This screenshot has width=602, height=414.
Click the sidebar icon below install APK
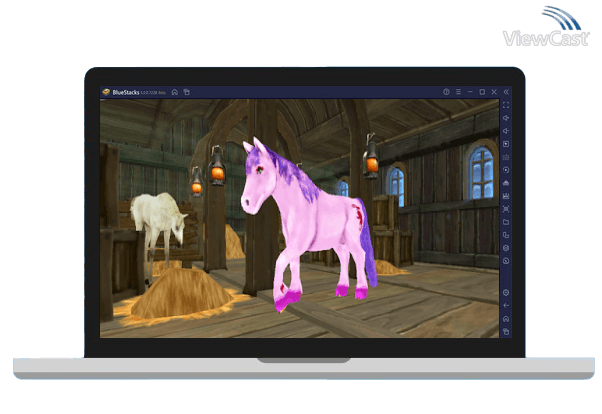tap(506, 196)
